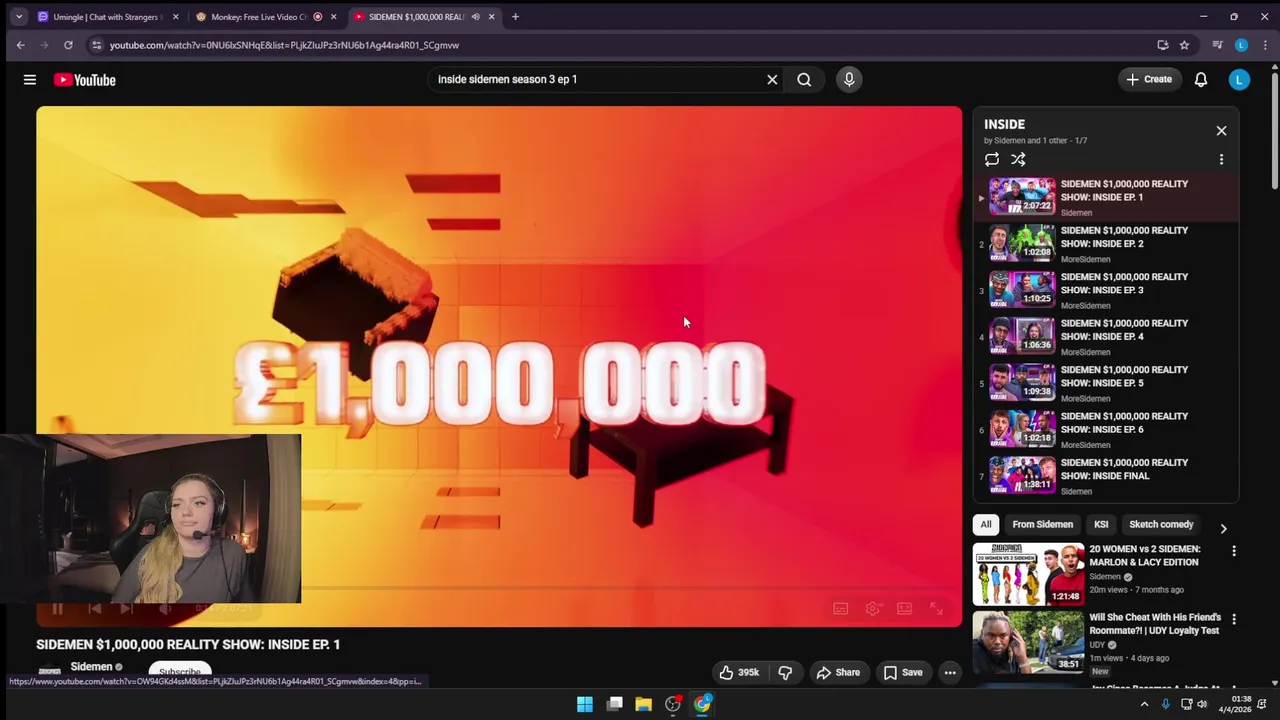This screenshot has height=720, width=1280.
Task: Dislike the video
Action: tap(785, 673)
